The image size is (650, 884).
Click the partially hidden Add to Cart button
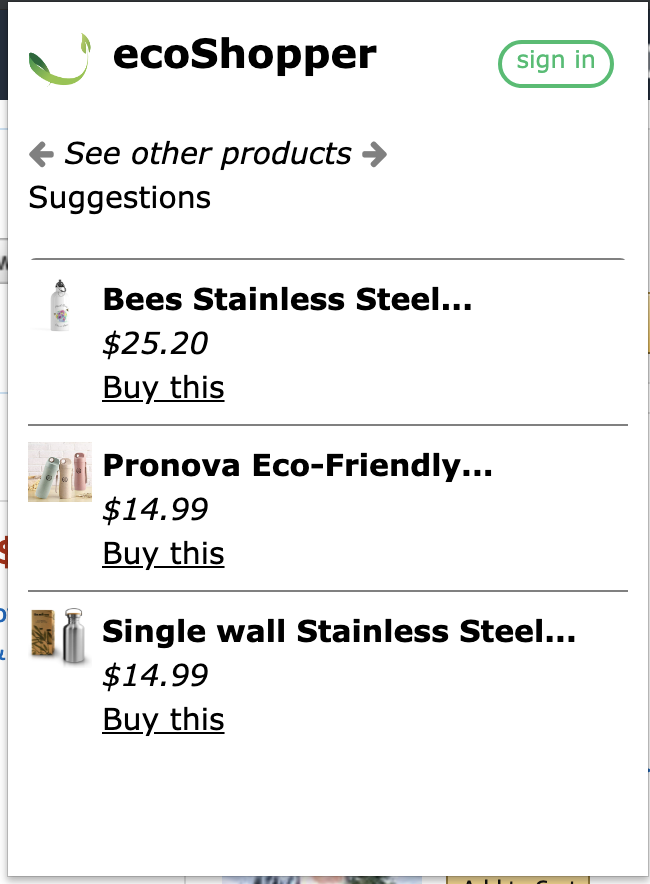tap(515, 878)
